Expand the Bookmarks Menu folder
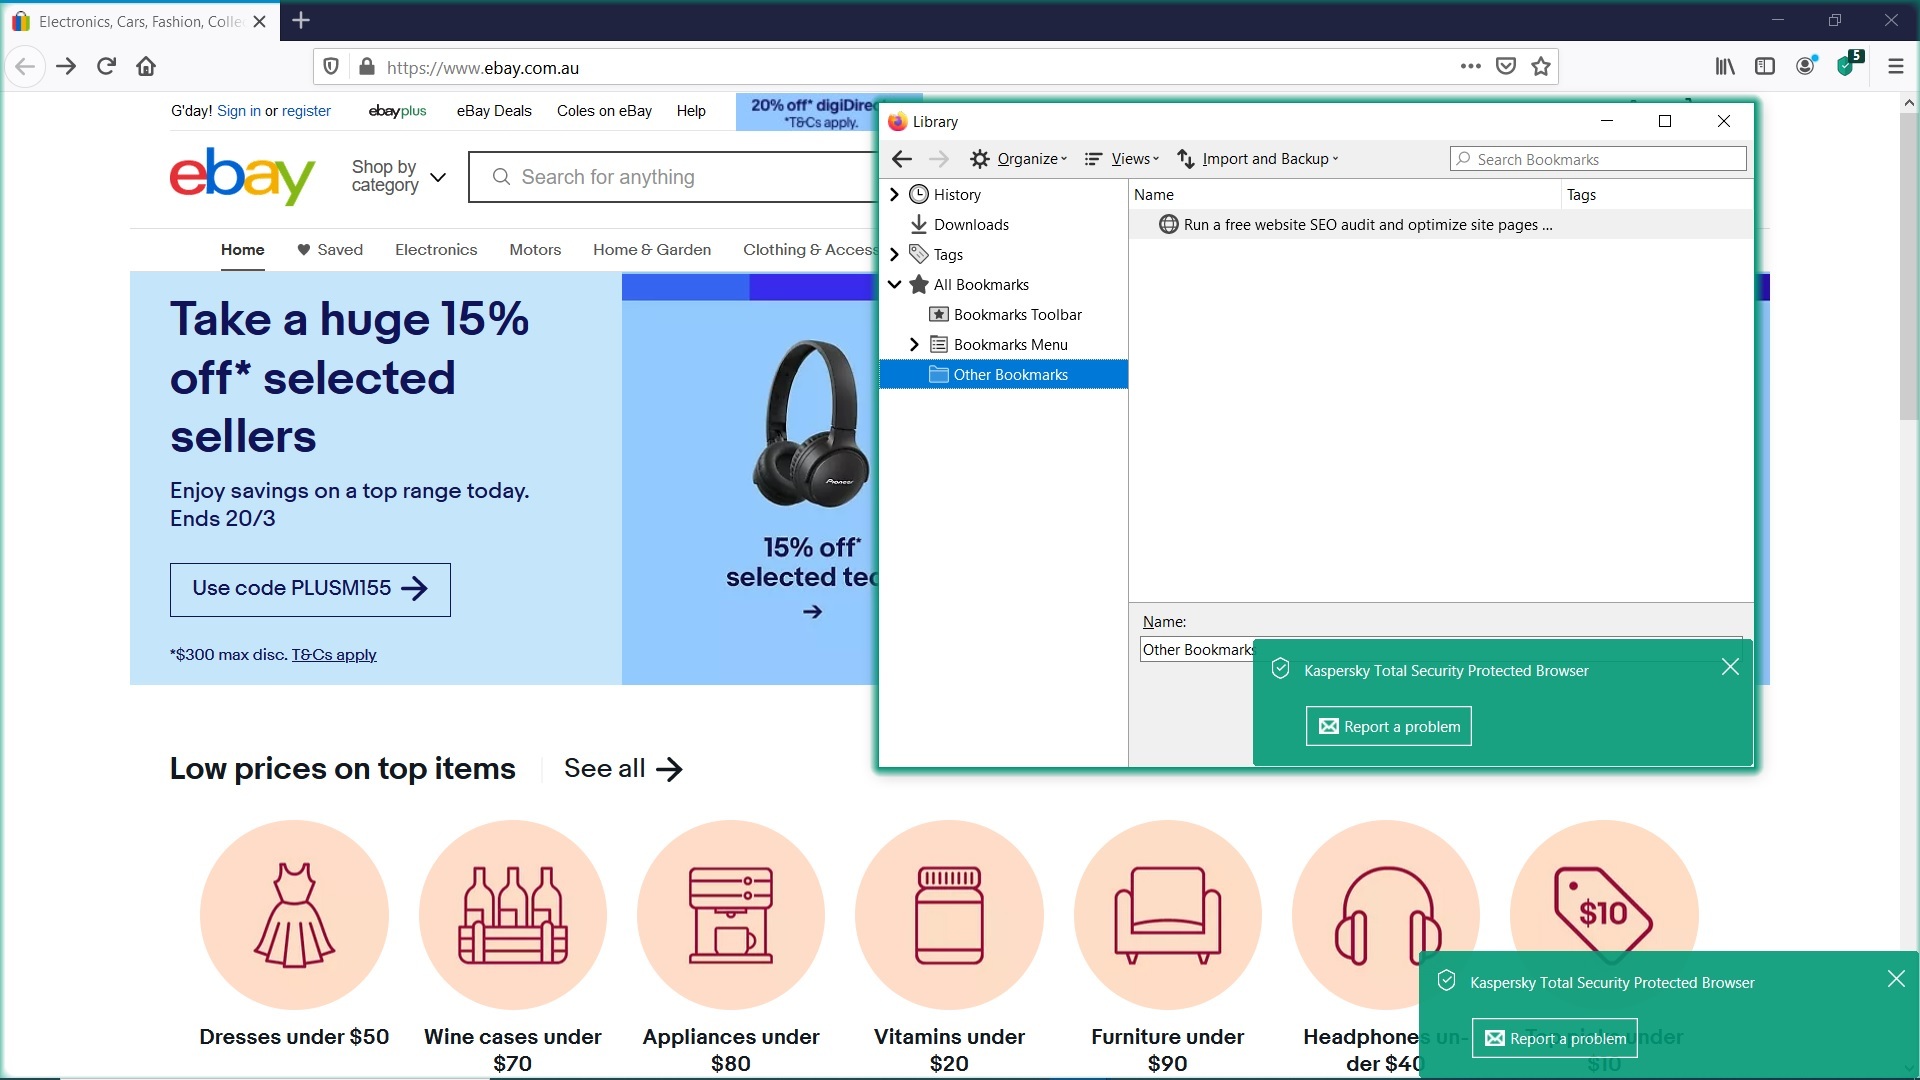 914,345
